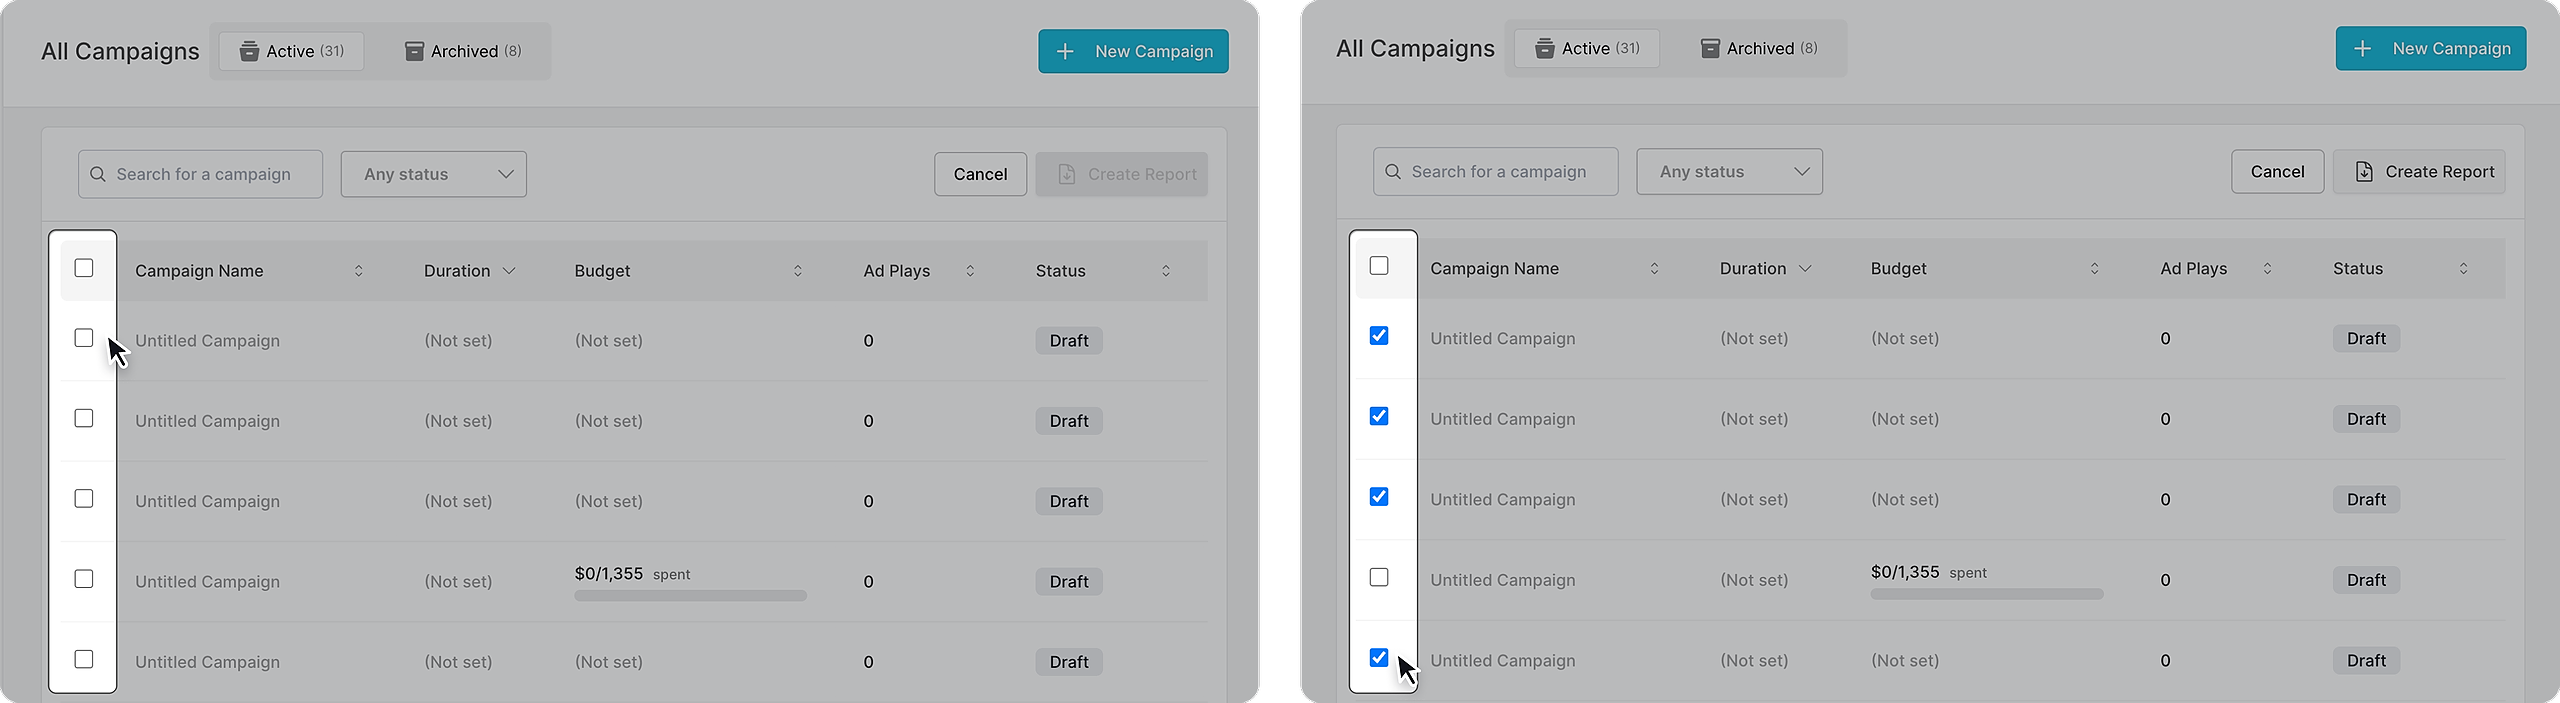Click the plus icon on the right panel's New Campaign button

[2362, 49]
